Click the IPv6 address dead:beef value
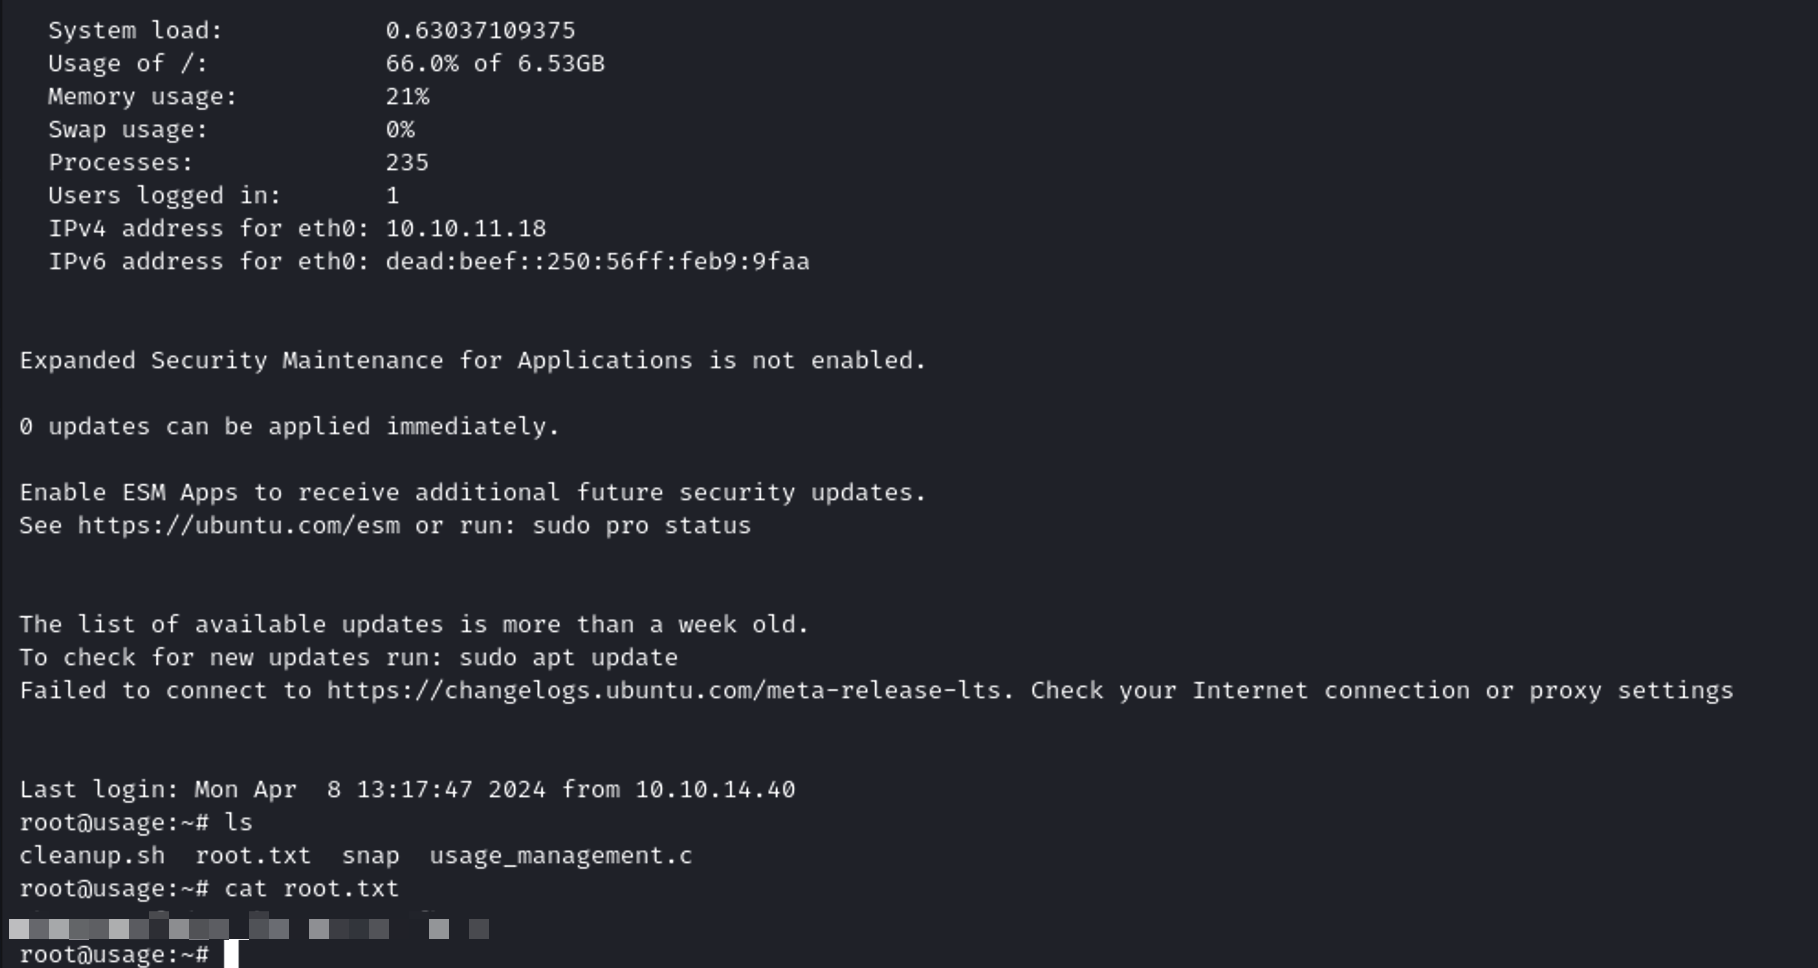Image resolution: width=1818 pixels, height=968 pixels. click(x=597, y=262)
